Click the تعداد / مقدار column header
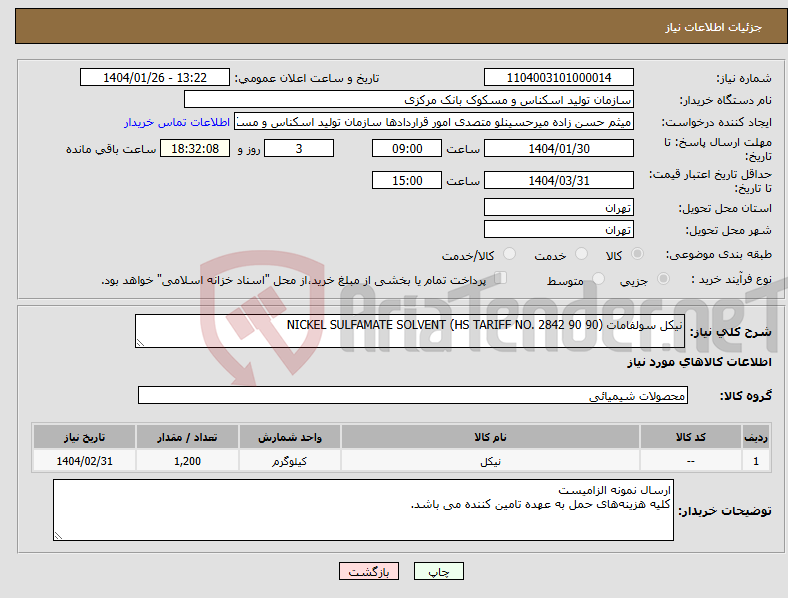 pos(187,437)
